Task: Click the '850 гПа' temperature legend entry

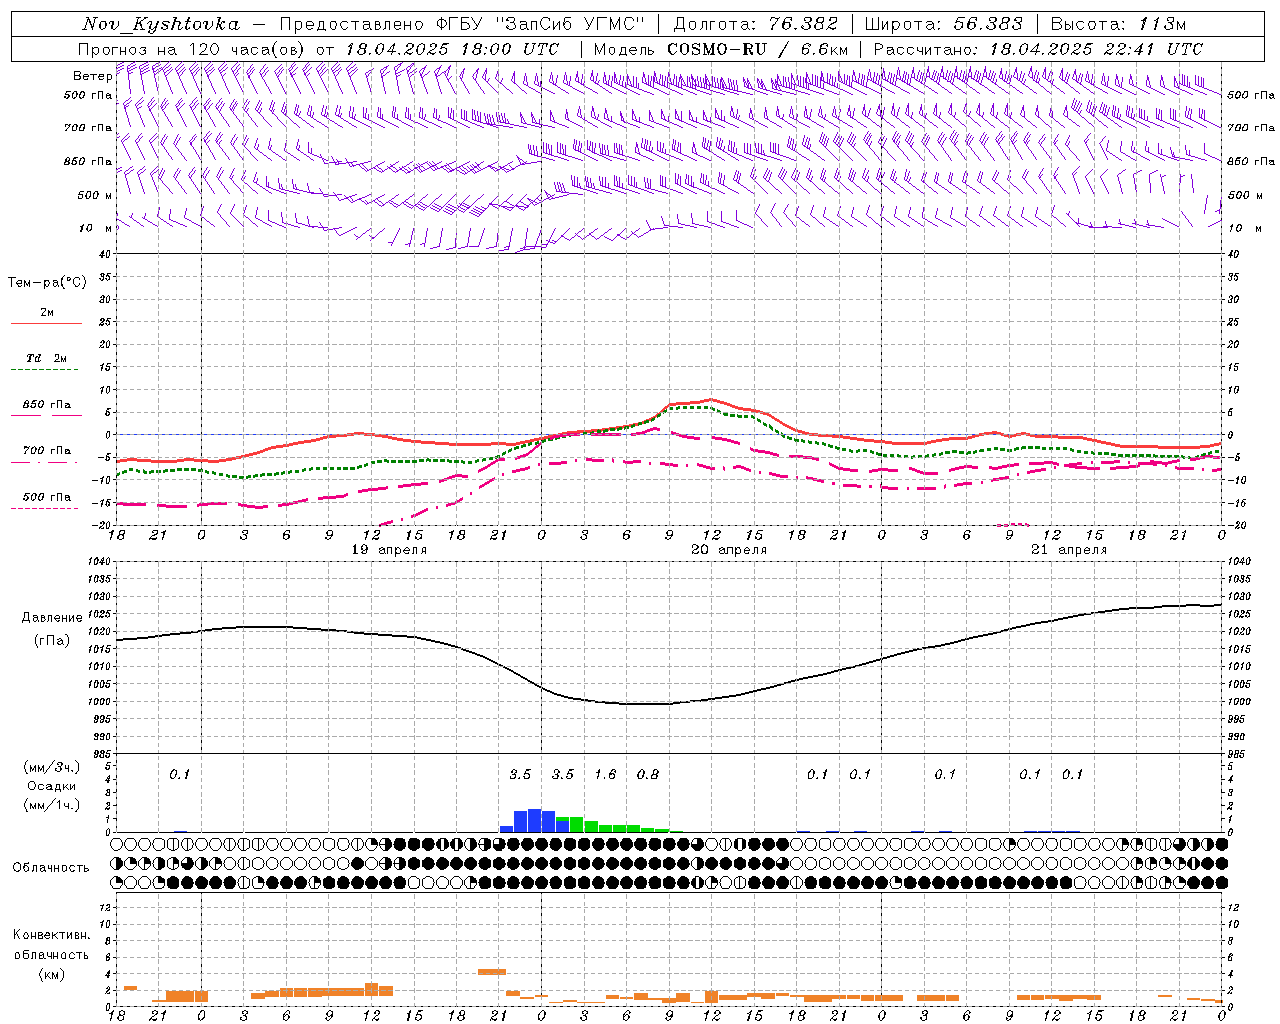Action: 46,405
